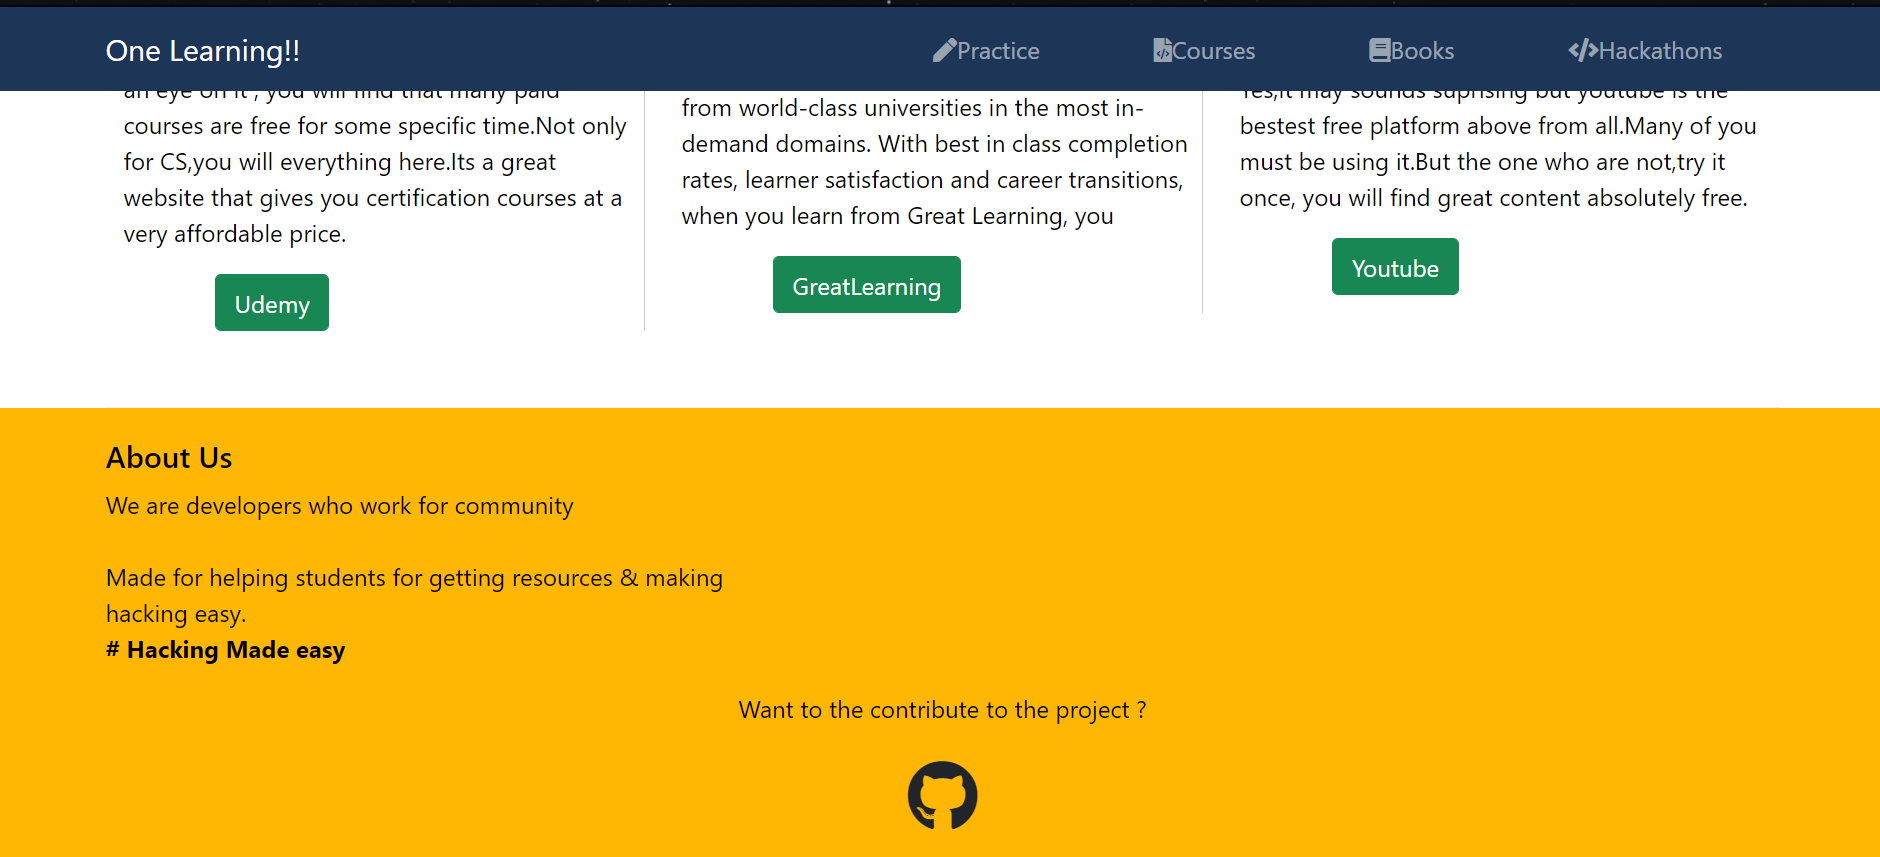Open the GitHub logo link
The height and width of the screenshot is (857, 1880).
[942, 795]
